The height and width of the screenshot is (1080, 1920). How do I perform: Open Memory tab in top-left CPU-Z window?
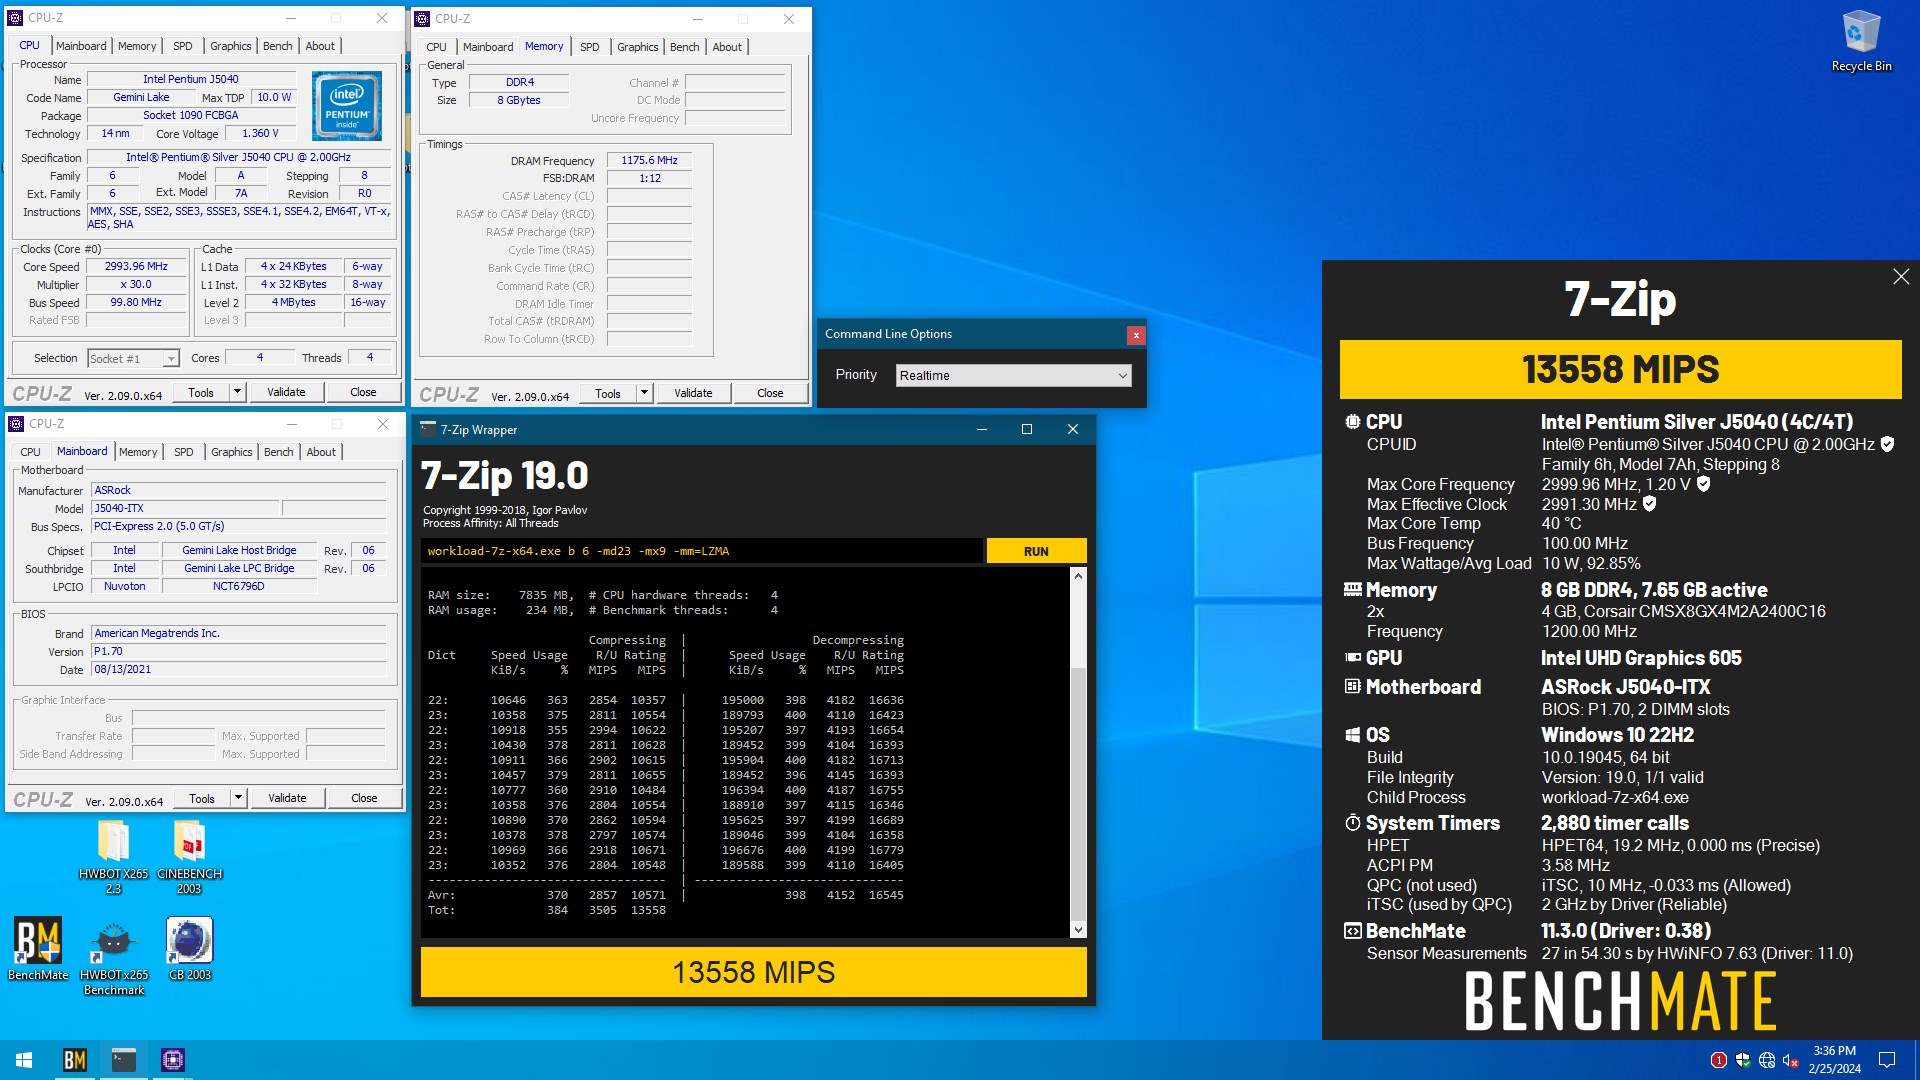coord(137,46)
